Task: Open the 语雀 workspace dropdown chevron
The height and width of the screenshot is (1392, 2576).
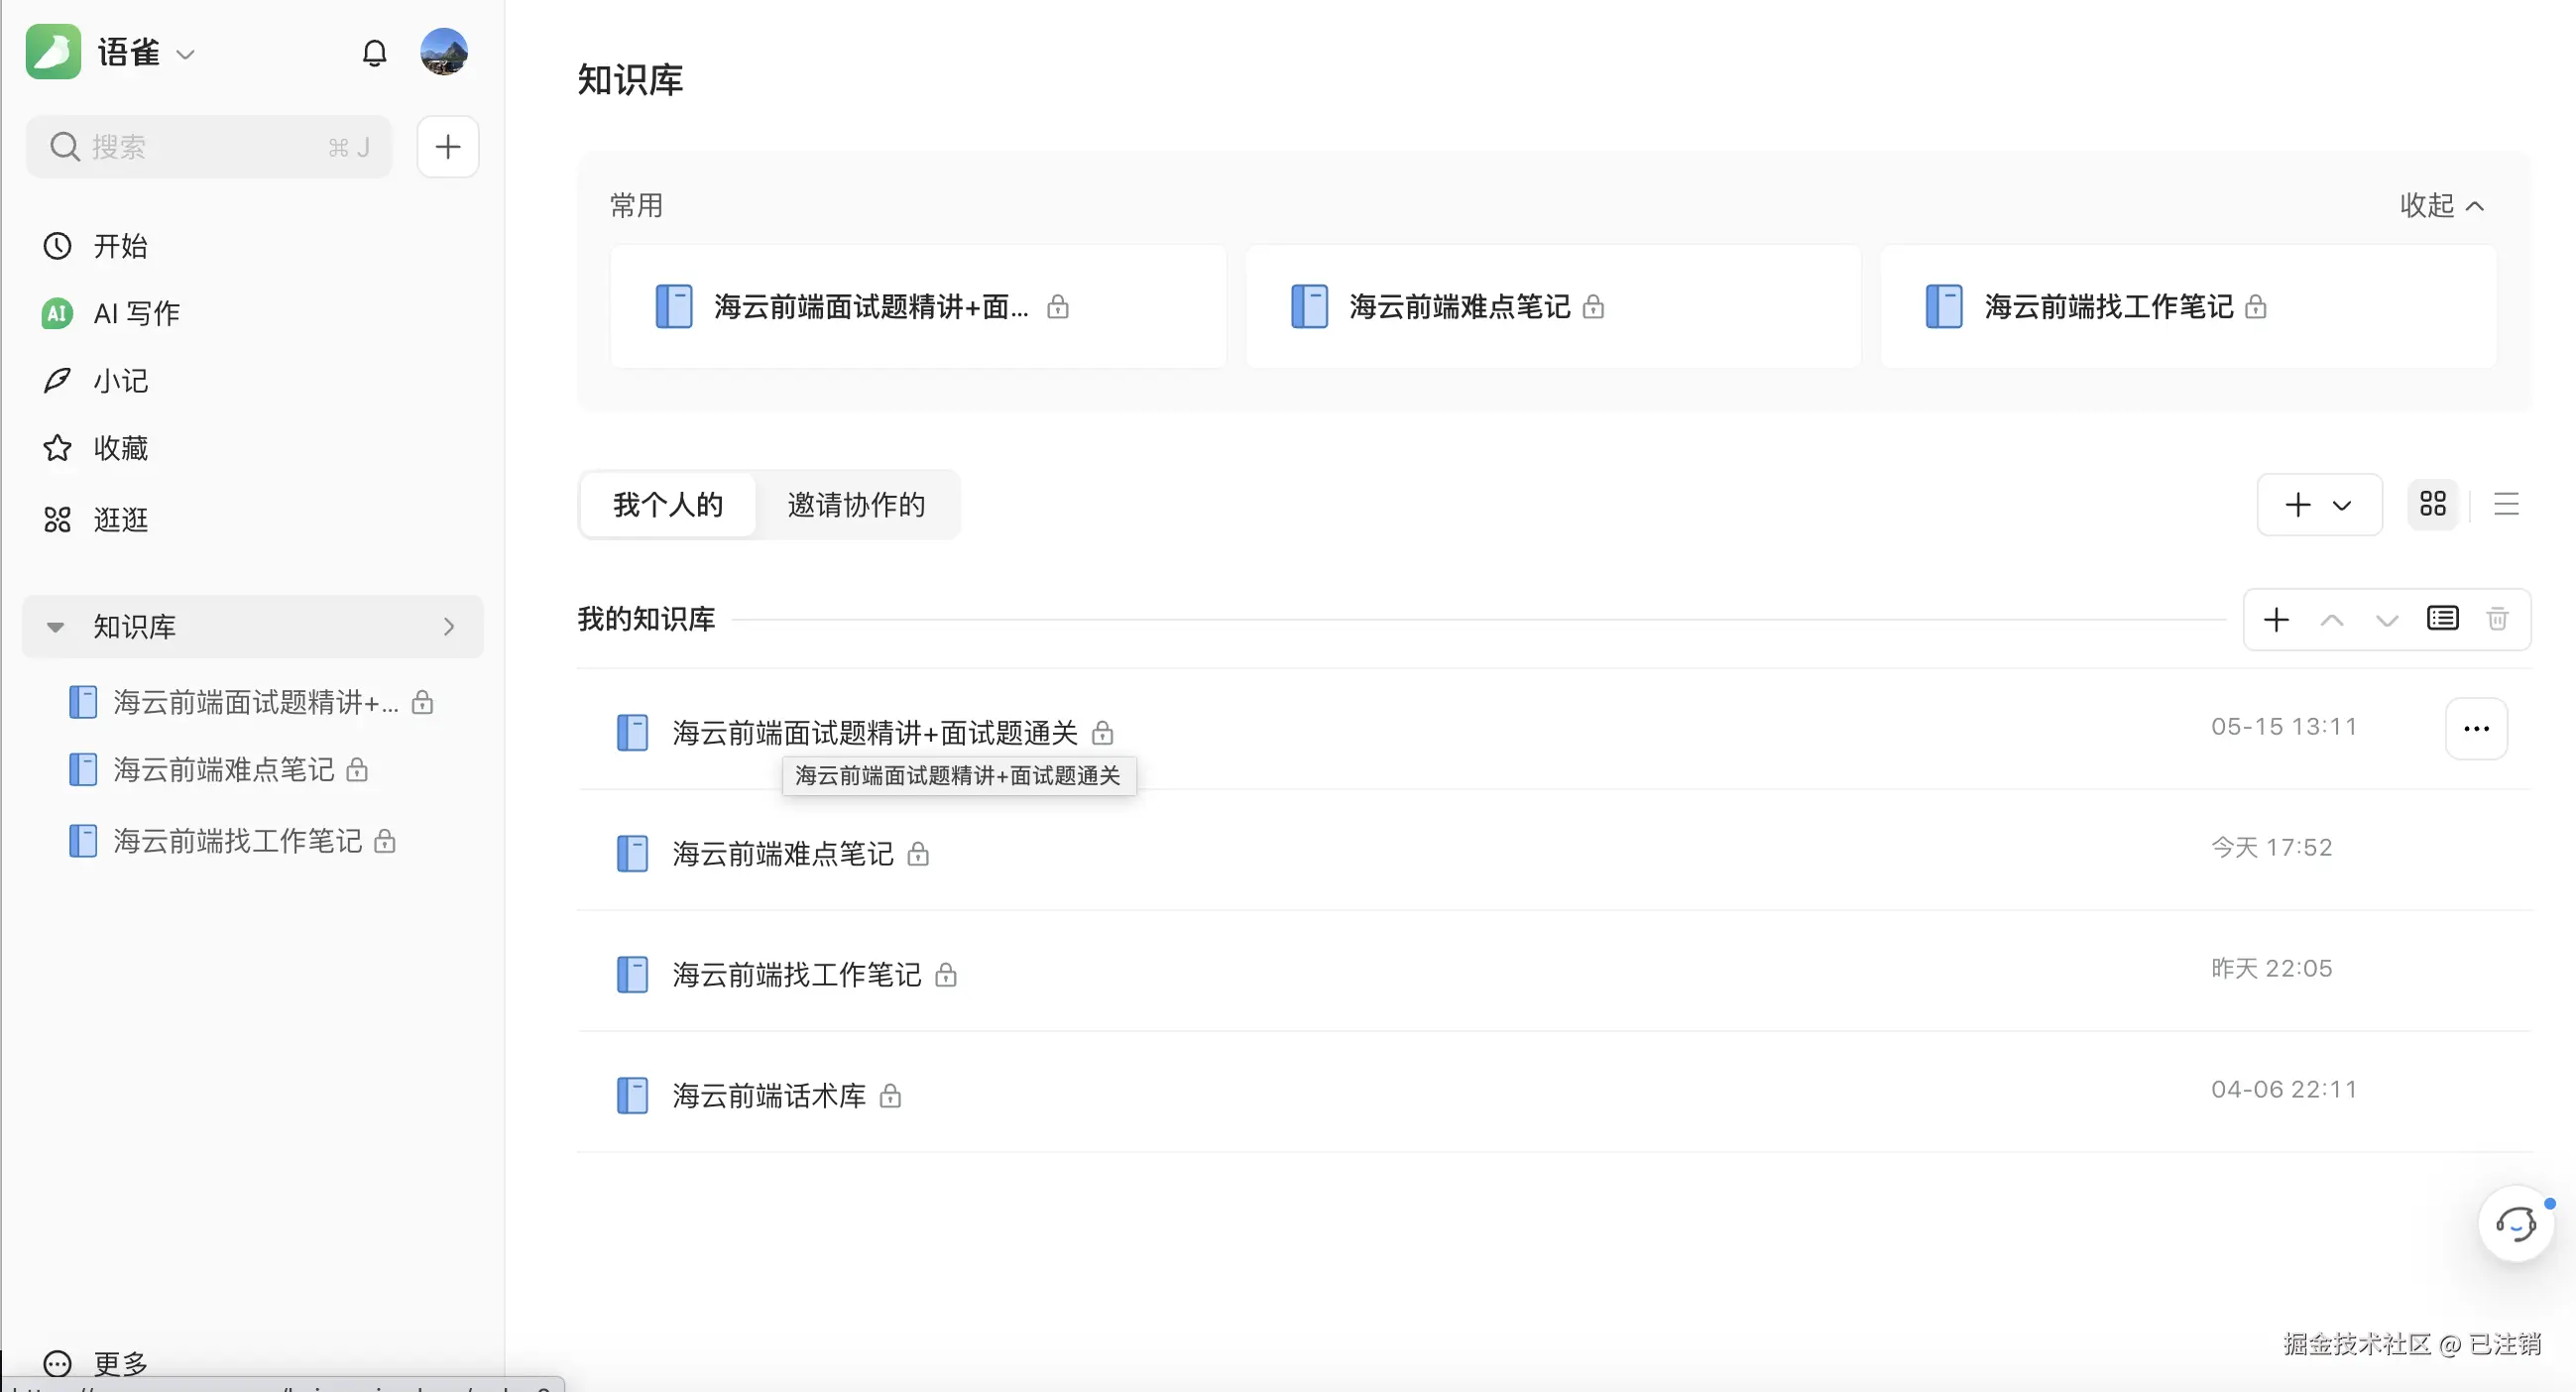Action: click(x=185, y=54)
